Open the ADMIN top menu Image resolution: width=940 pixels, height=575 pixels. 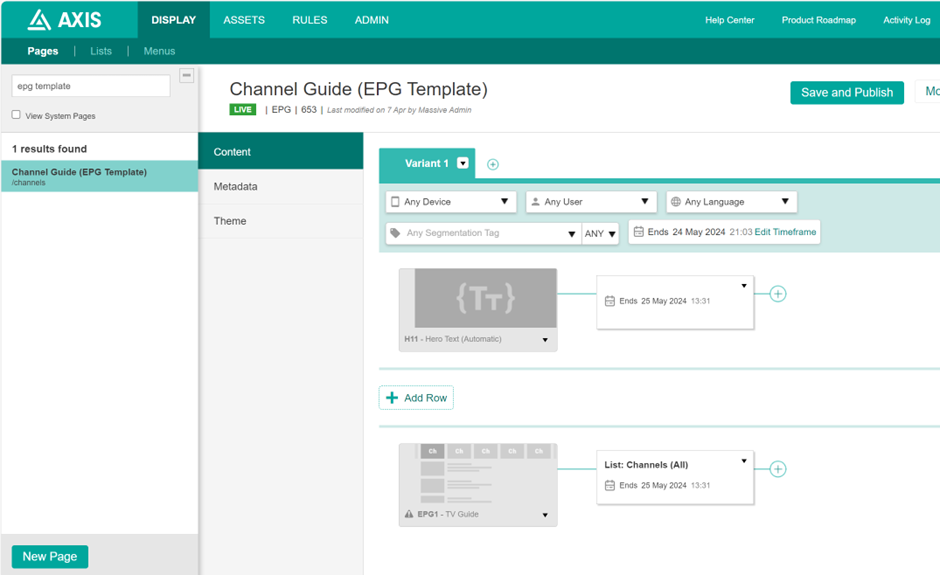372,20
